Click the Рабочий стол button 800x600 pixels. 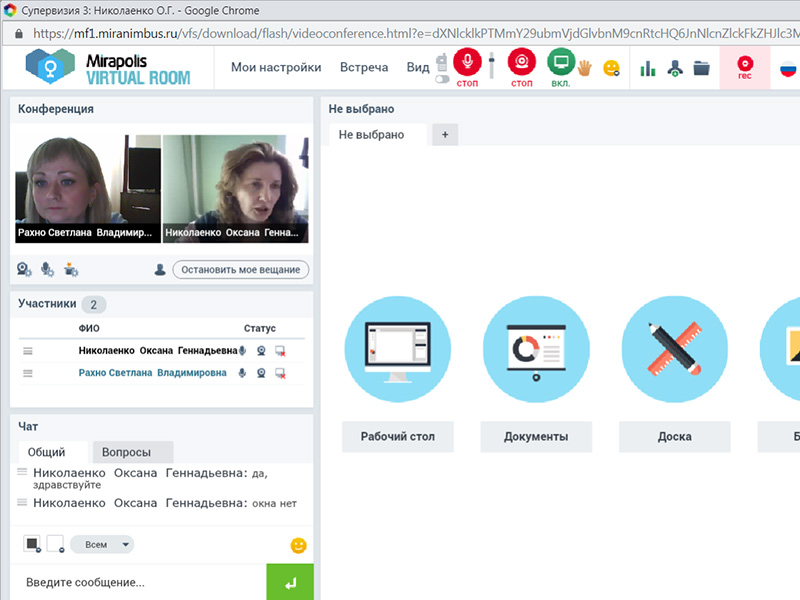coord(397,437)
